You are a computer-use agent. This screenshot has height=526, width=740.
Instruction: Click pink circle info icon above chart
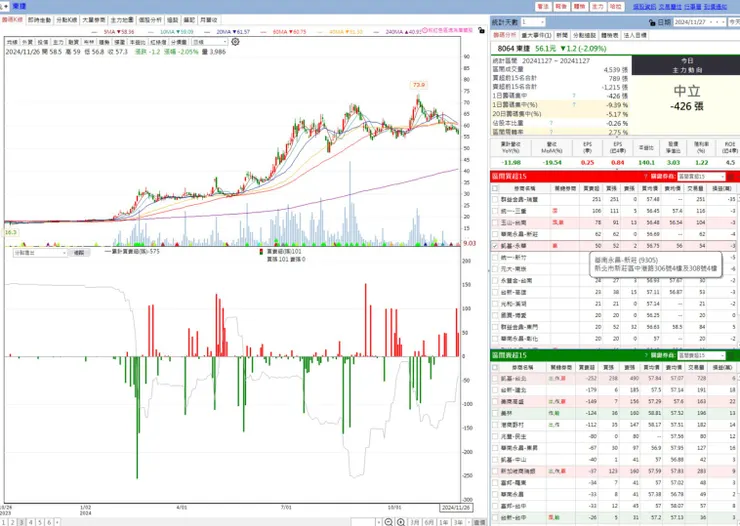(x=424, y=30)
